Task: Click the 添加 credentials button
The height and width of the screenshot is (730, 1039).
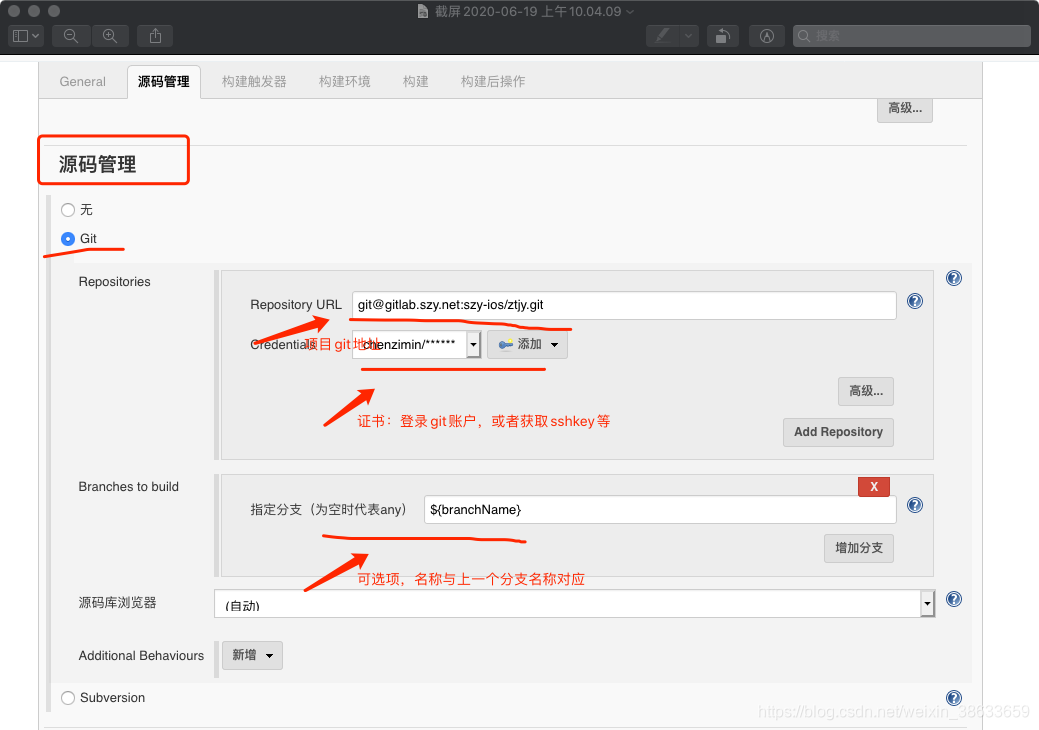Action: [527, 344]
